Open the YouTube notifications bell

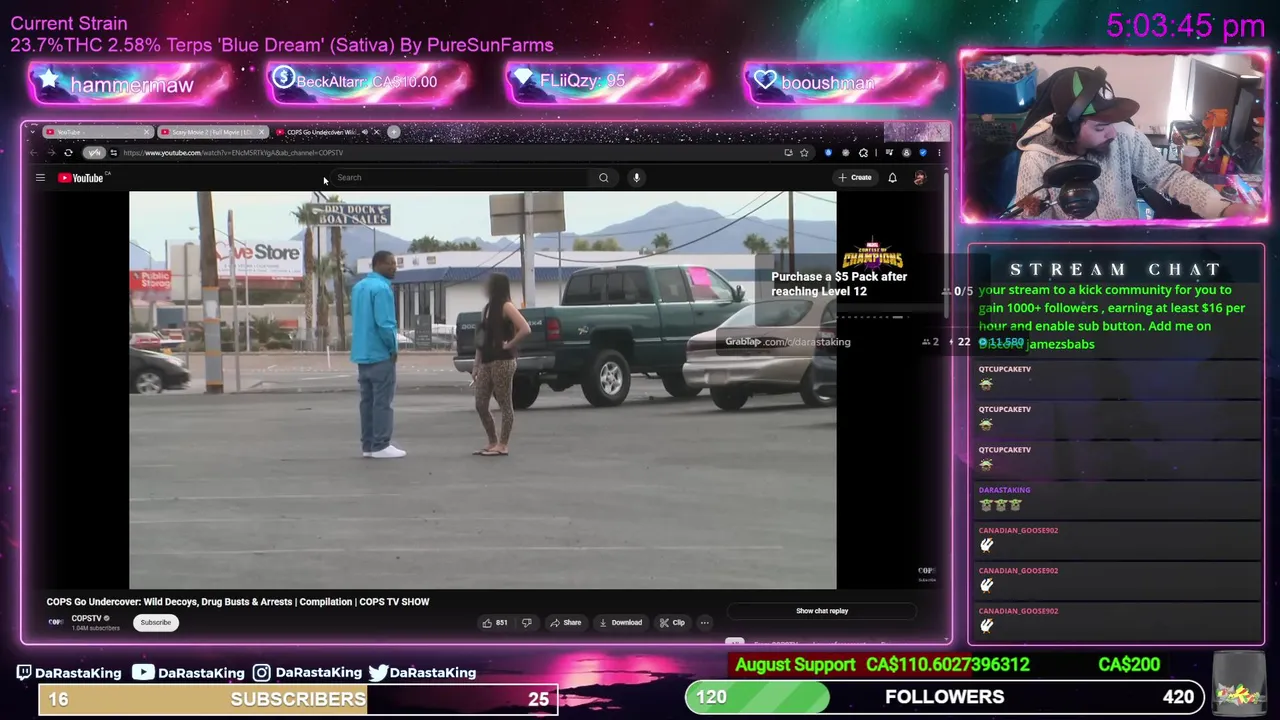pos(892,178)
